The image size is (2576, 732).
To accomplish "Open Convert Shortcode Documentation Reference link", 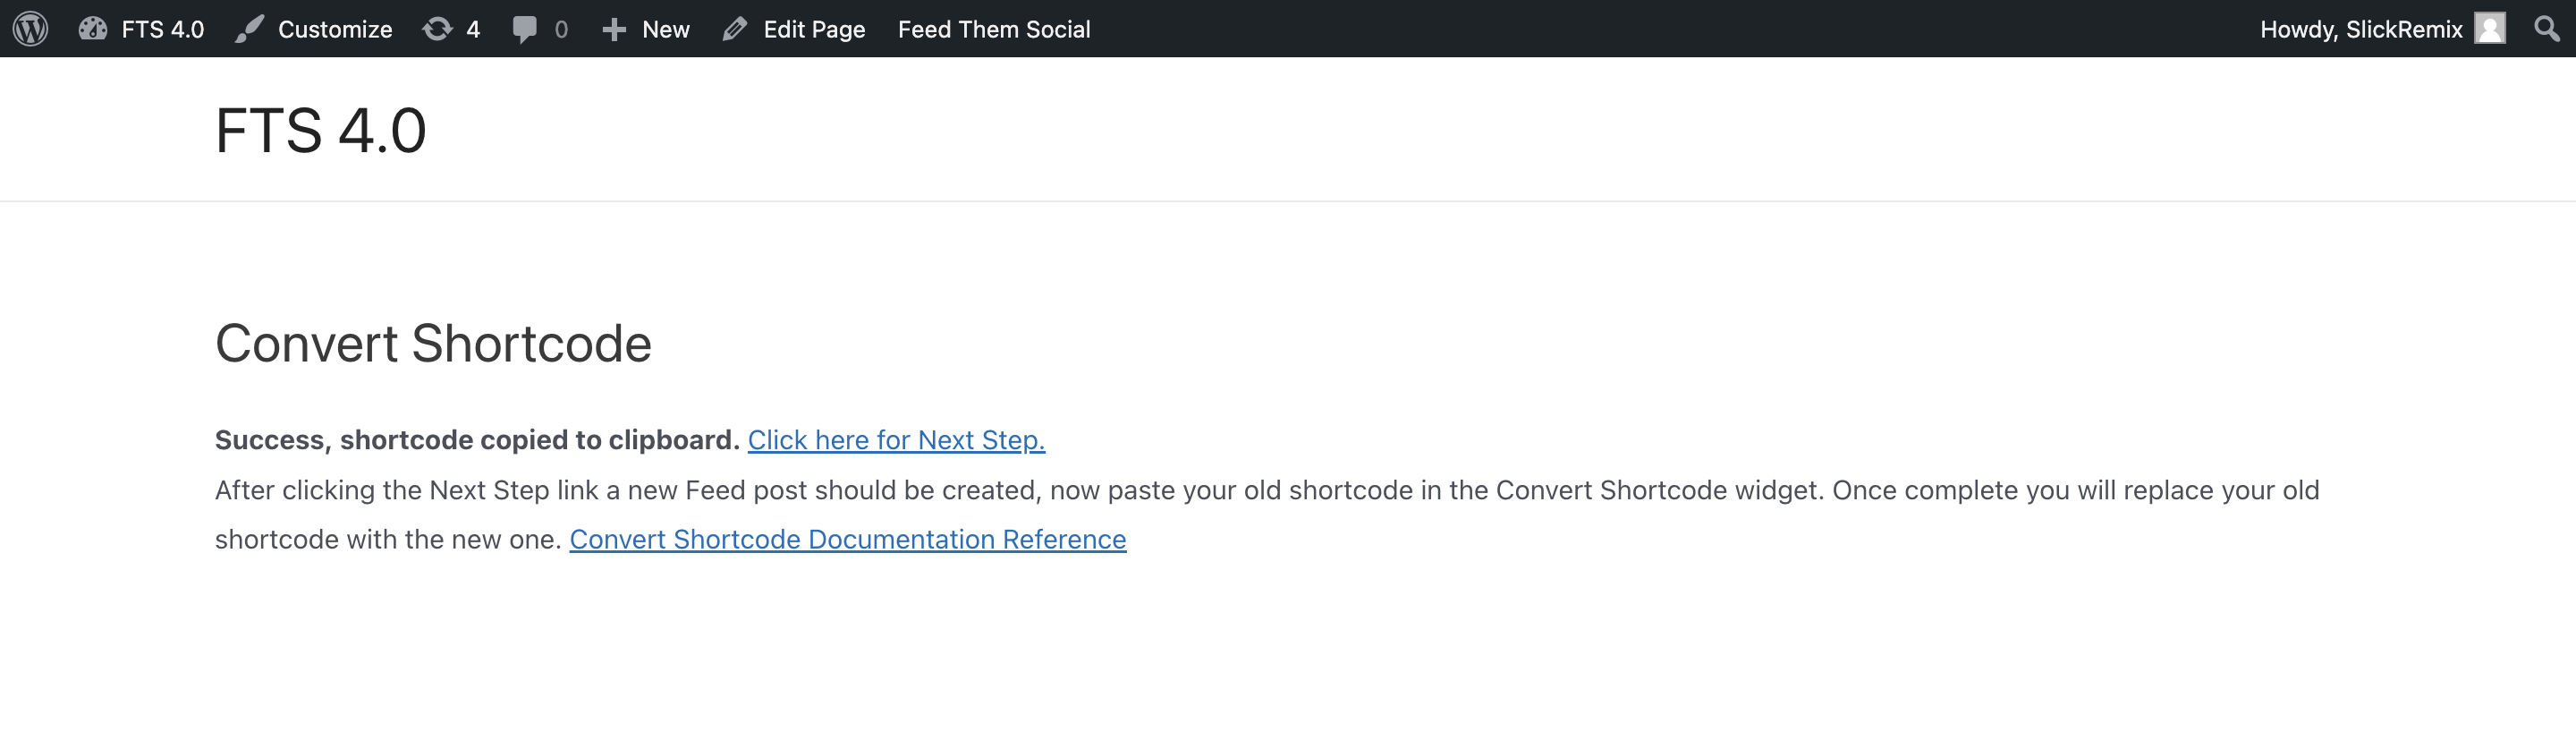I will [848, 539].
